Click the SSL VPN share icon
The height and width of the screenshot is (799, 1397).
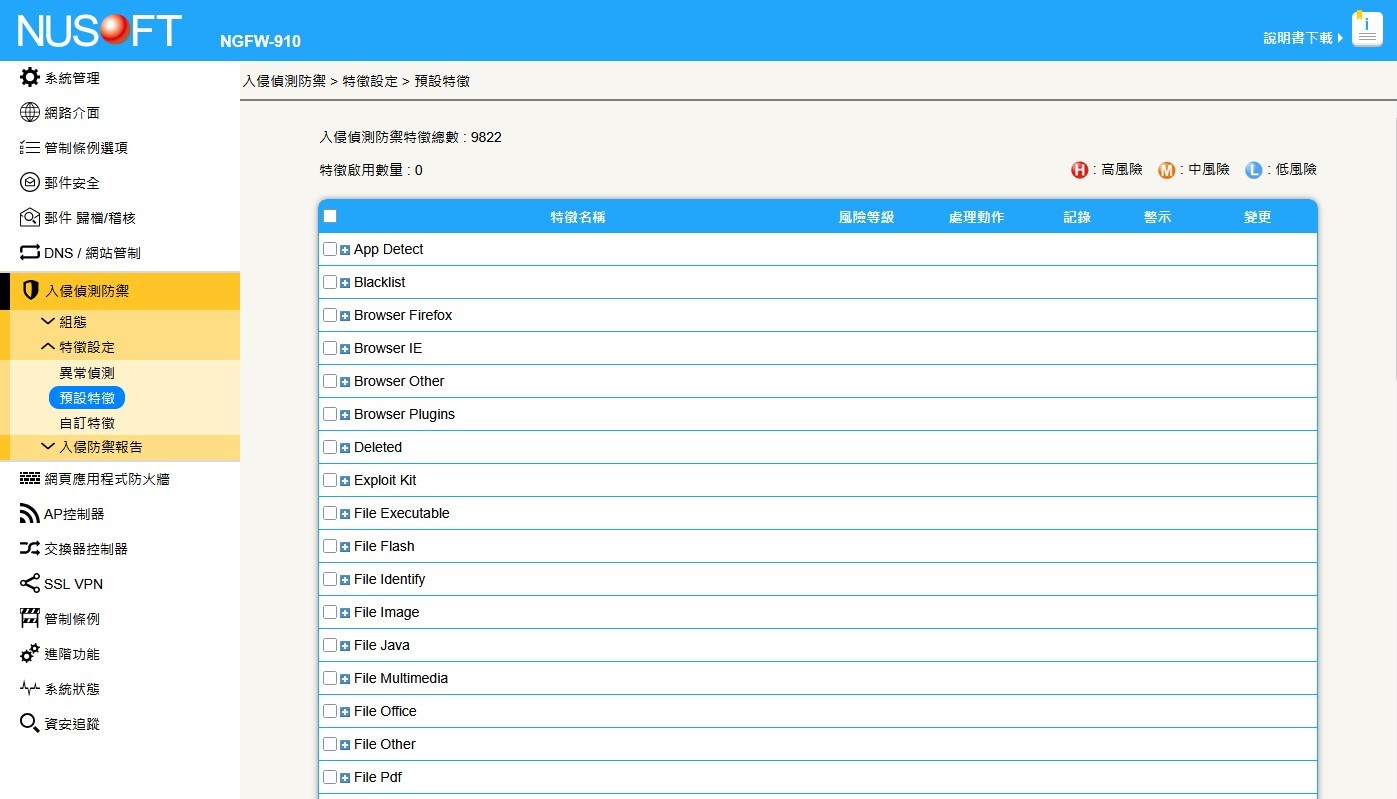pyautogui.click(x=30, y=584)
